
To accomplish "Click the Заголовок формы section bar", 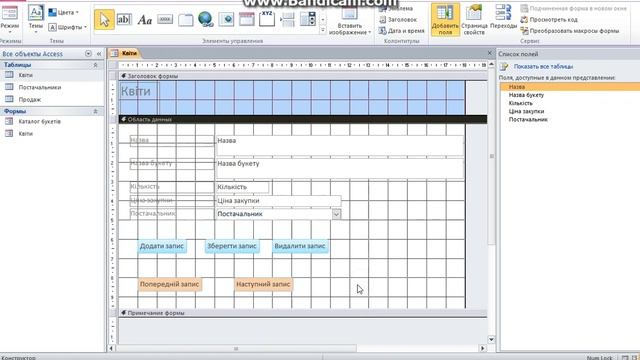I will (303, 76).
